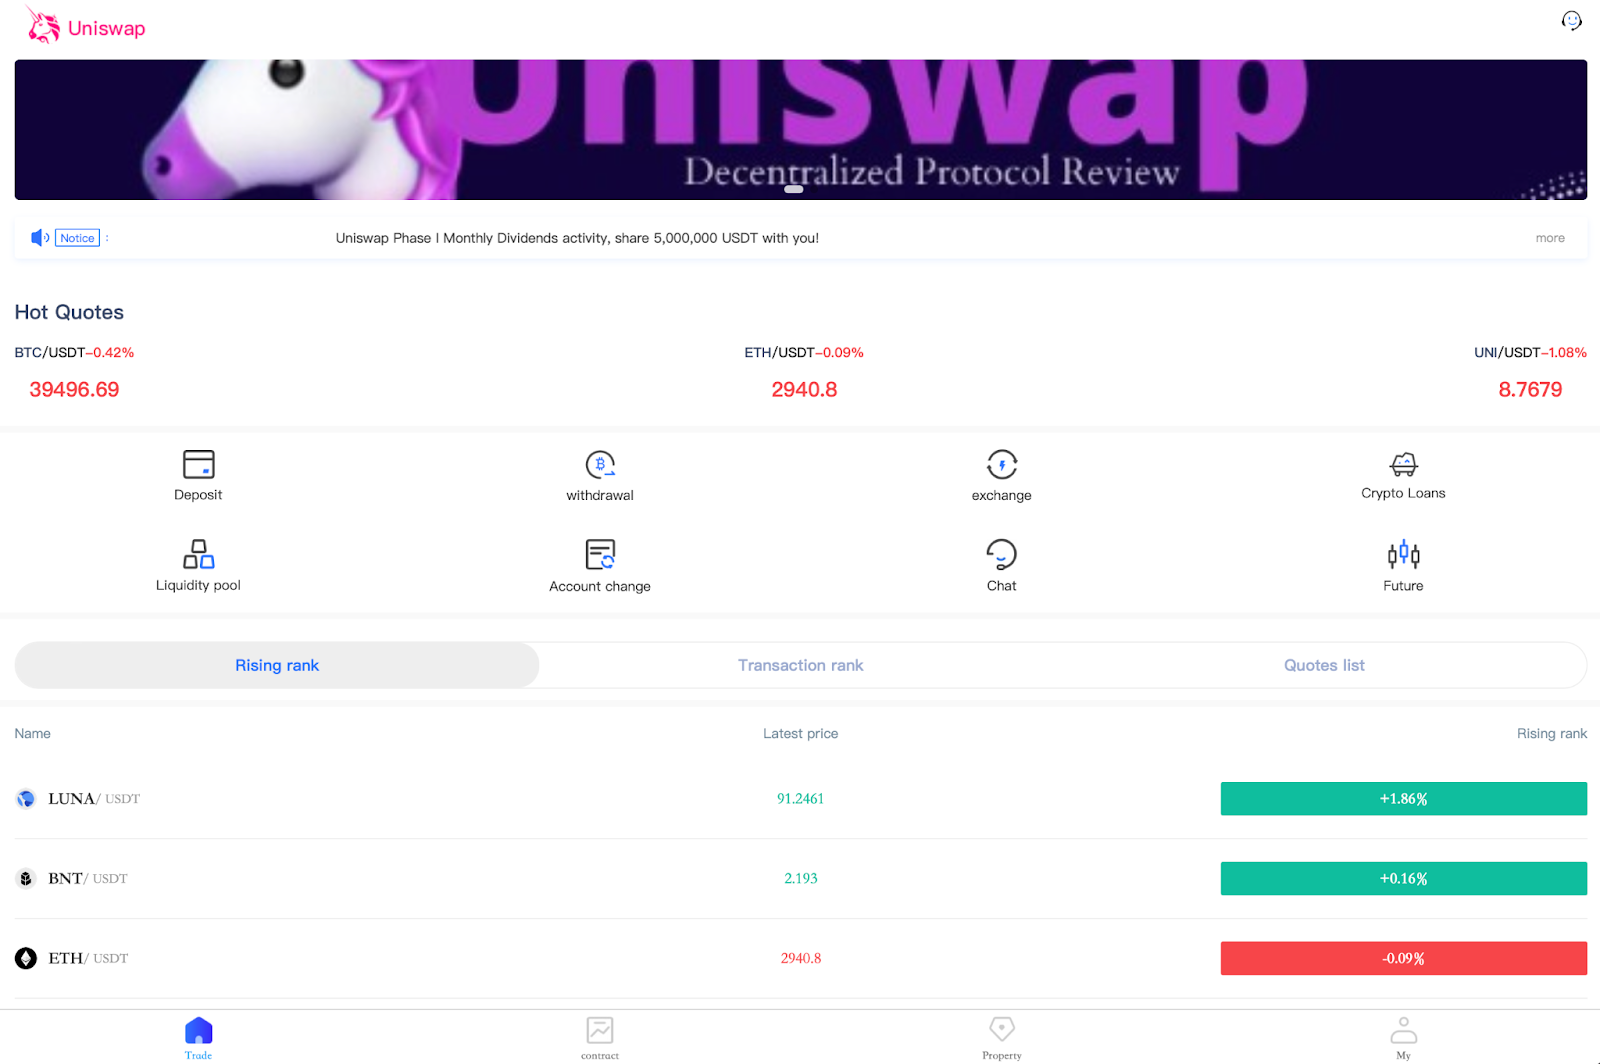
Task: Select the Transaction rank tab
Action: click(800, 665)
